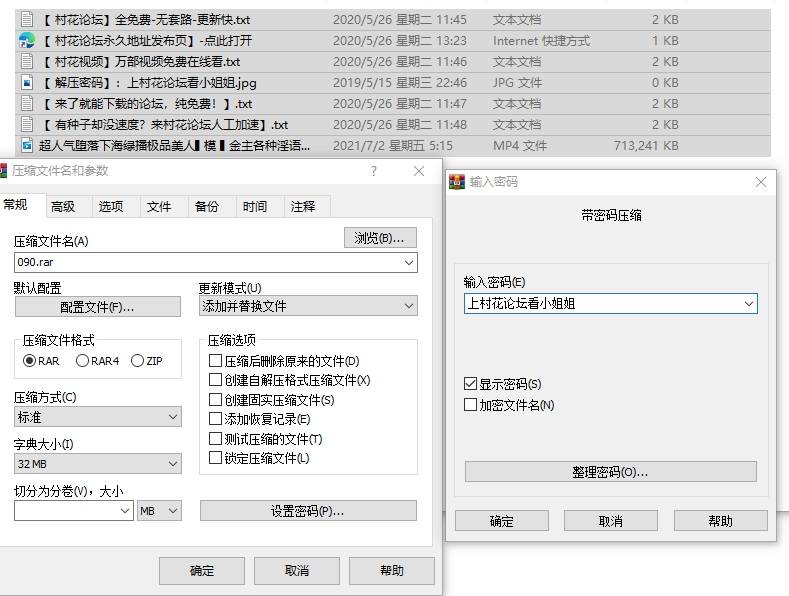Click the Internet shortcut Edge icon
The height and width of the screenshot is (596, 789).
click(x=27, y=41)
